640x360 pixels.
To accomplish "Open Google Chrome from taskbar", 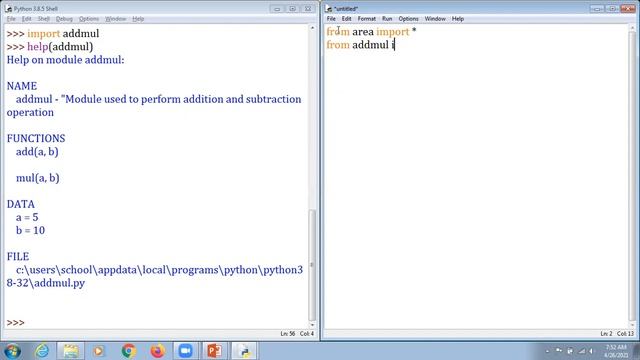I will (129, 351).
